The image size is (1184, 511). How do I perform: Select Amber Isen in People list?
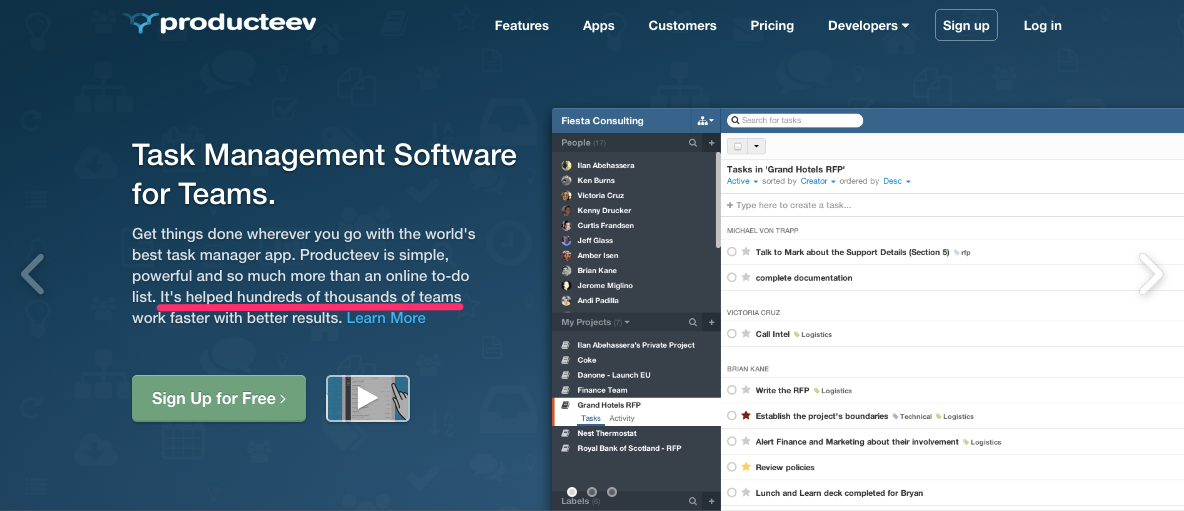point(597,256)
